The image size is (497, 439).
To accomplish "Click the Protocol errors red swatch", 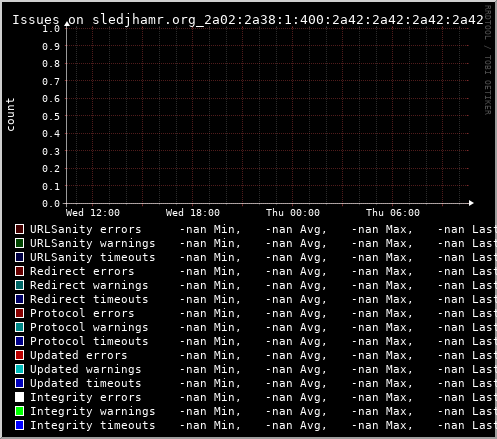I will 19,313.
